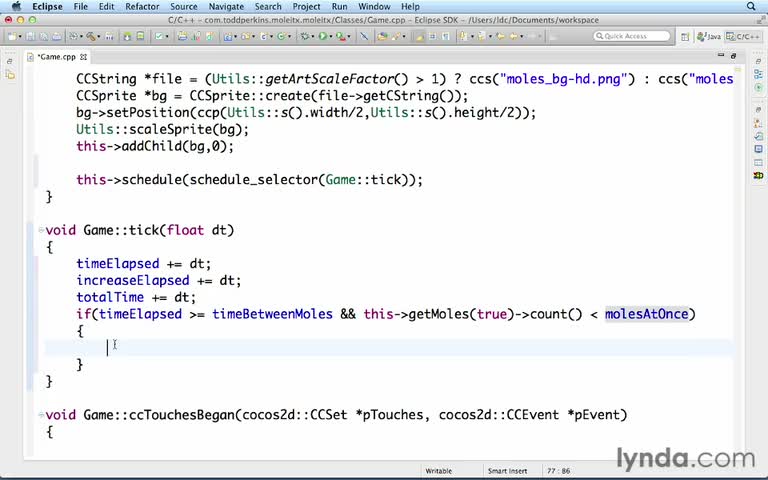
Task: Open the Eclipse application menu
Action: (x=47, y=6)
